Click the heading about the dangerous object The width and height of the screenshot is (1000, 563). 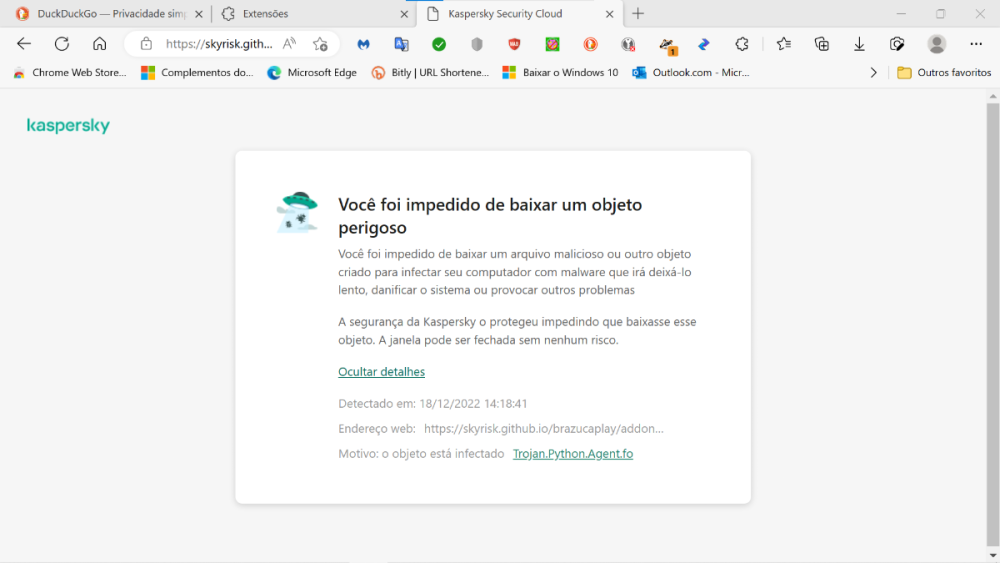pos(490,216)
